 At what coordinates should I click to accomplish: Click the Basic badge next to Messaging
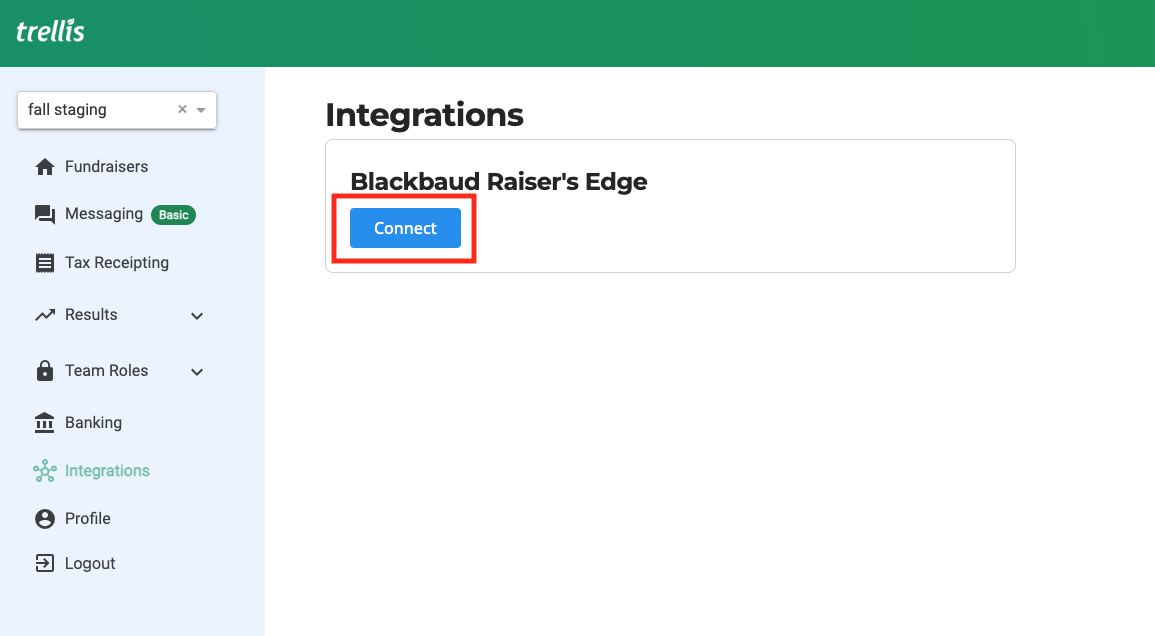point(173,214)
